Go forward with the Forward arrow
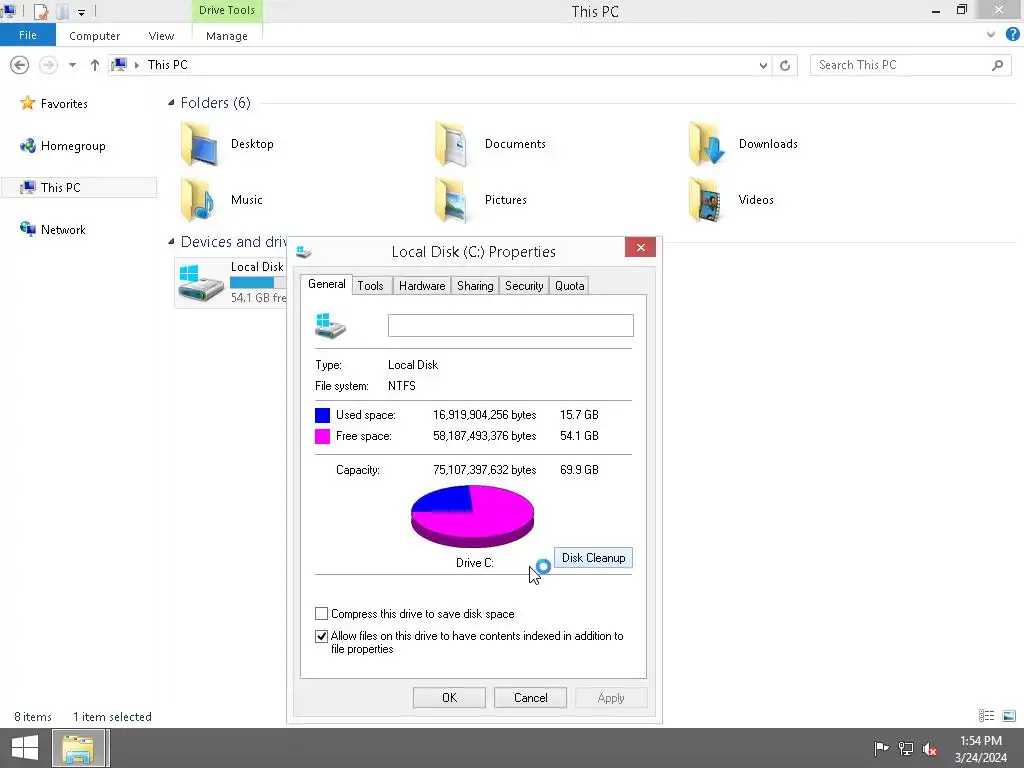The image size is (1024, 768). pyautogui.click(x=48, y=65)
